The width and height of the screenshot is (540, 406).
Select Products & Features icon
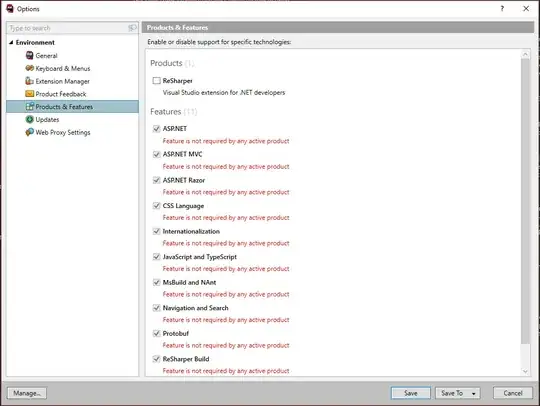[30, 106]
